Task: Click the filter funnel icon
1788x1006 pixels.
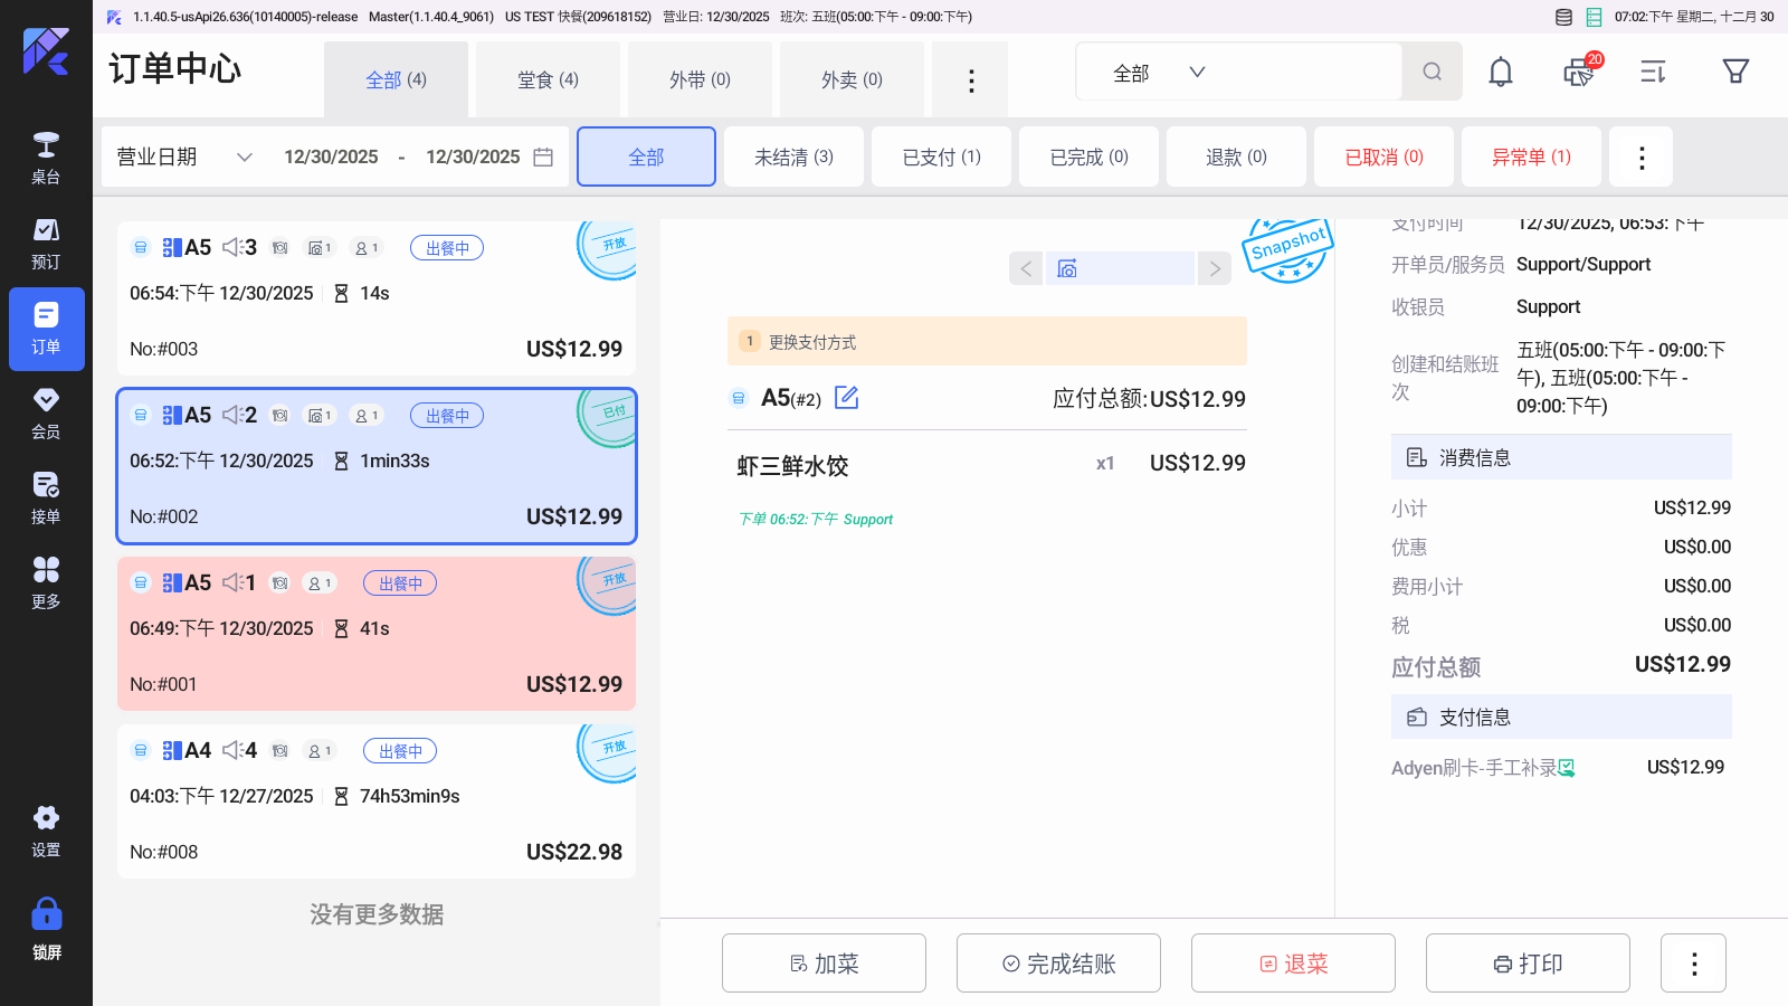Action: (x=1735, y=72)
